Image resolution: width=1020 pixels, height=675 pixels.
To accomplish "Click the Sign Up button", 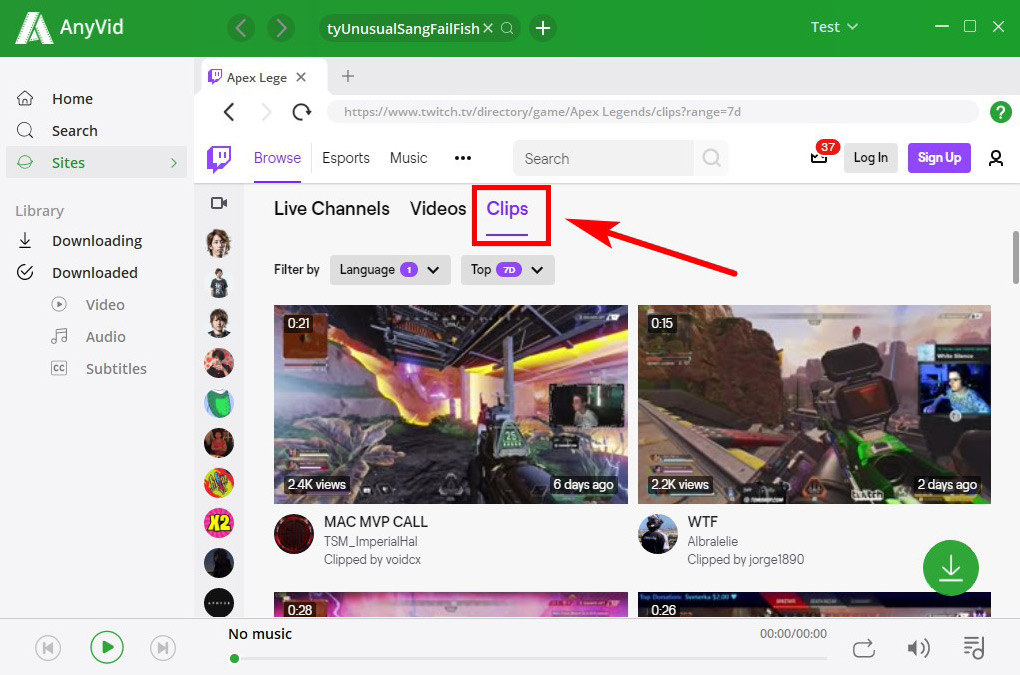I will (939, 158).
